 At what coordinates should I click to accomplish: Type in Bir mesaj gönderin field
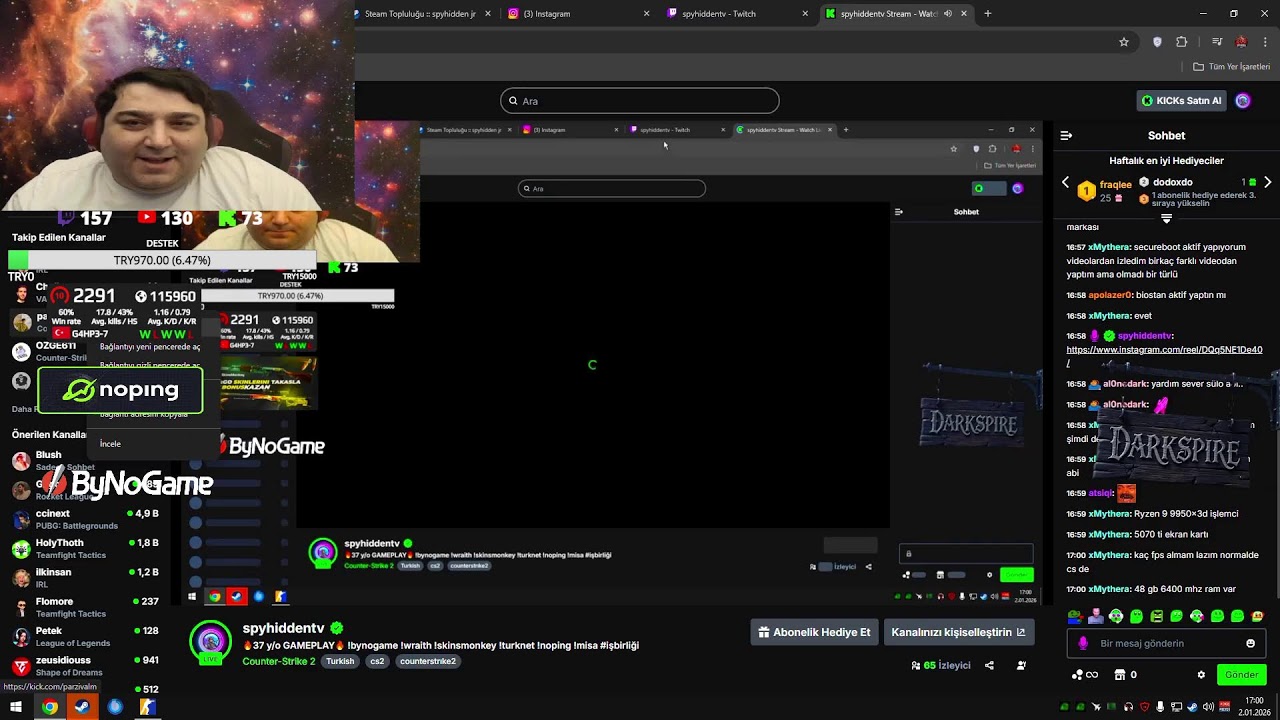coord(1168,643)
